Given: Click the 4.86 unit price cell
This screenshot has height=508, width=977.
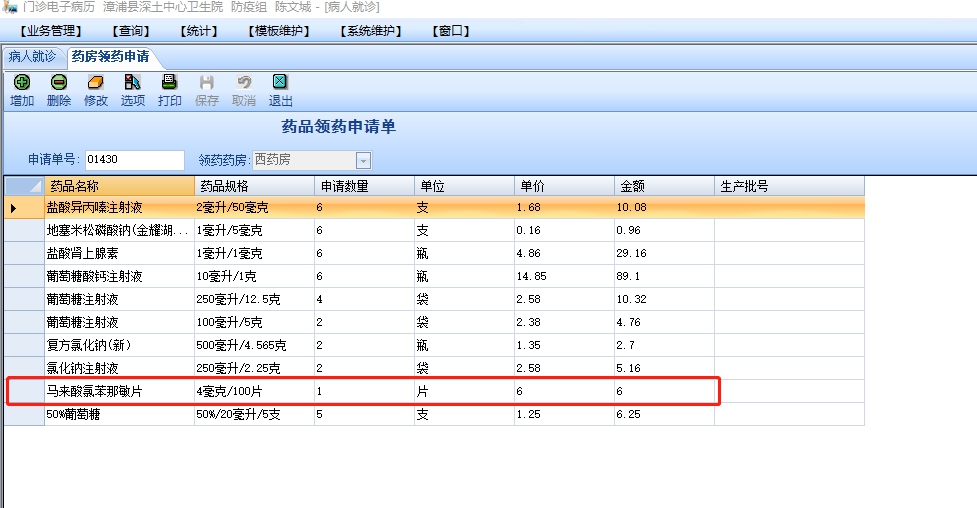Looking at the screenshot, I should 565,254.
